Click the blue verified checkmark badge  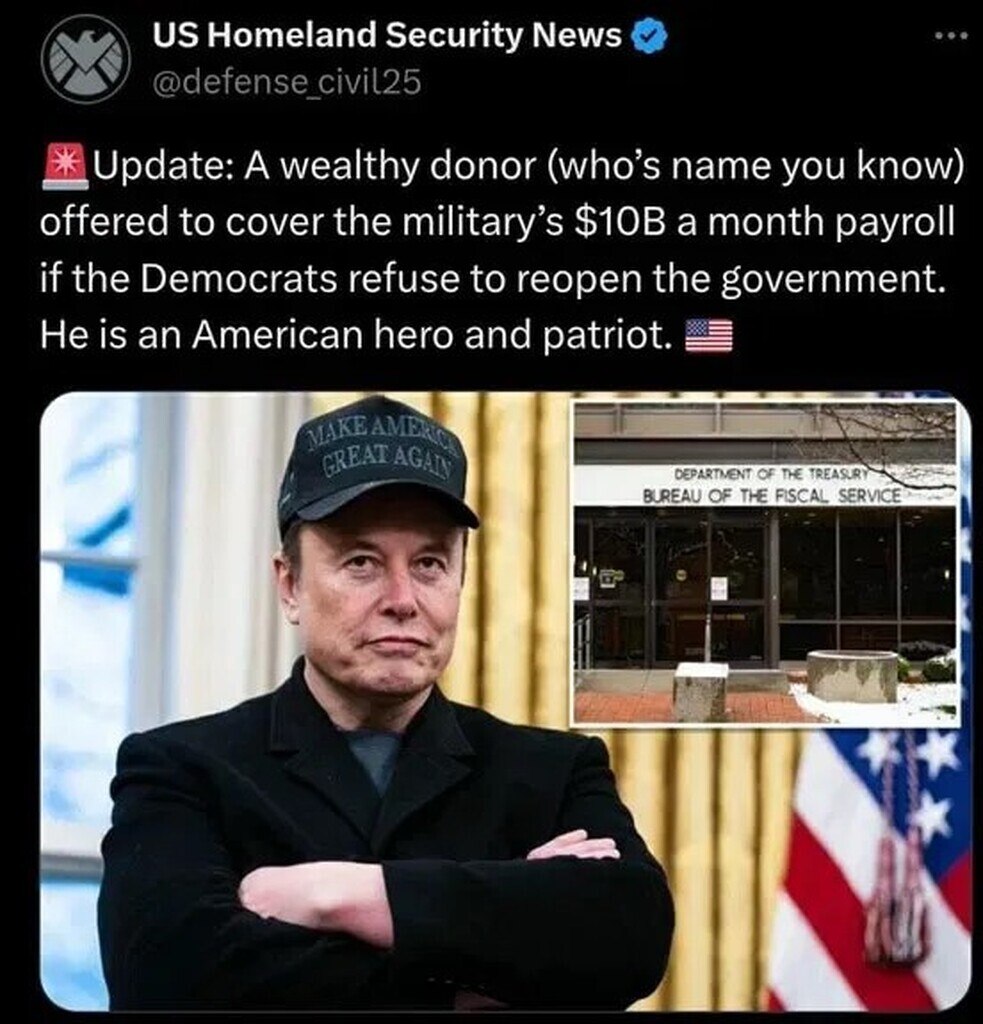click(649, 35)
